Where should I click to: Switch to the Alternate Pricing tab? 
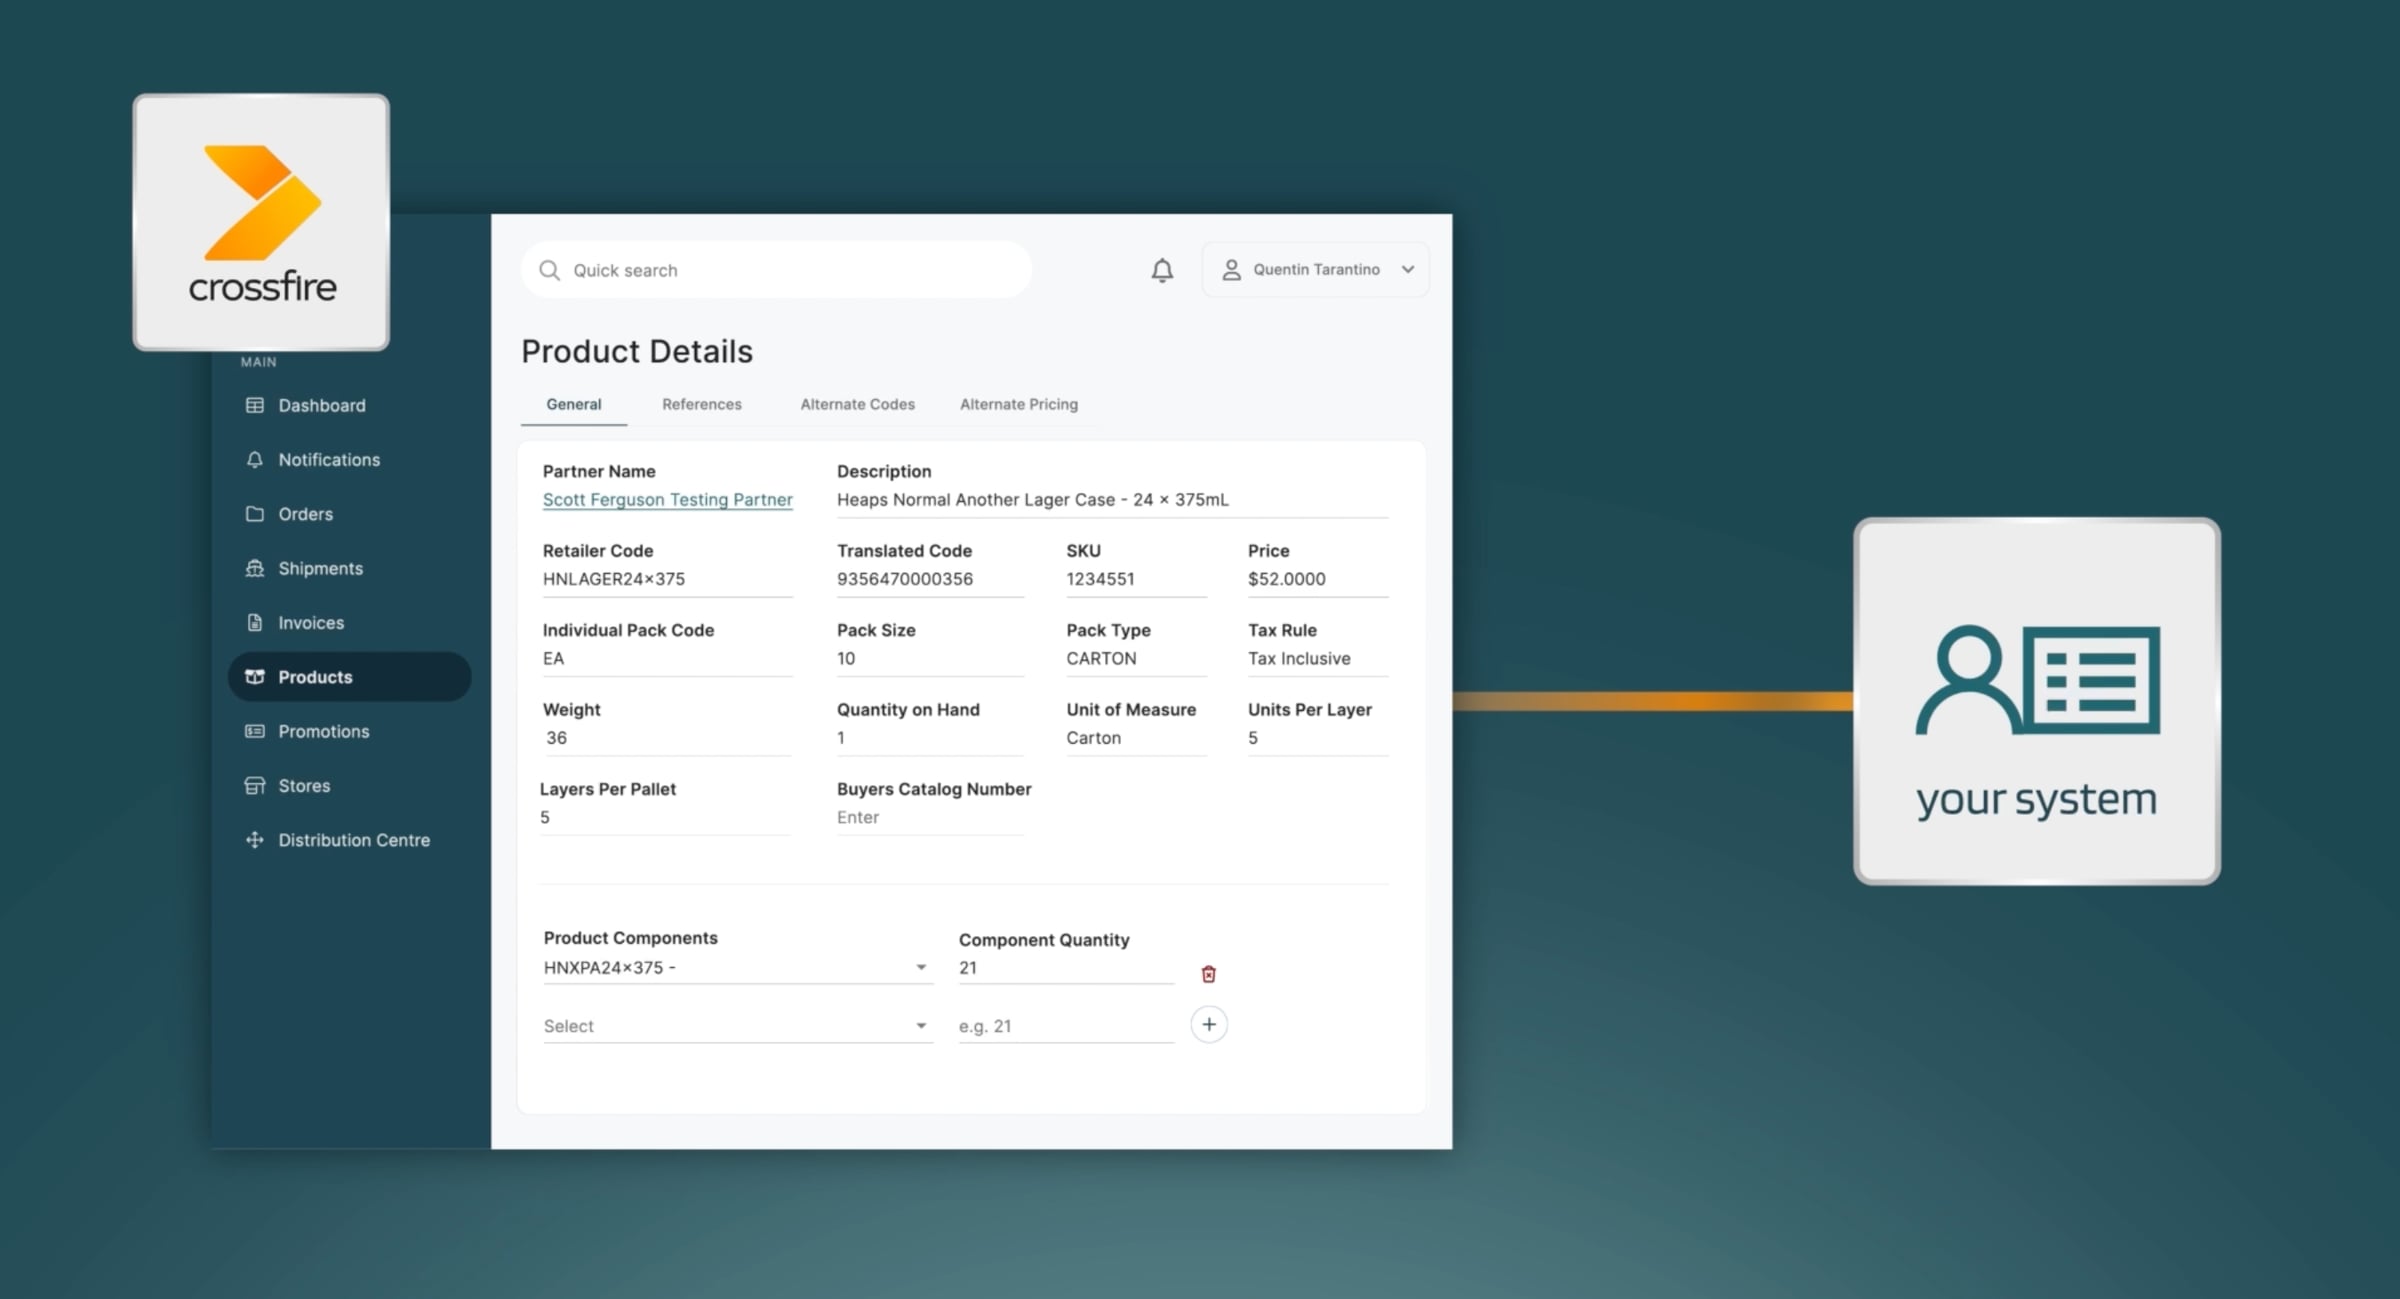(x=1018, y=404)
